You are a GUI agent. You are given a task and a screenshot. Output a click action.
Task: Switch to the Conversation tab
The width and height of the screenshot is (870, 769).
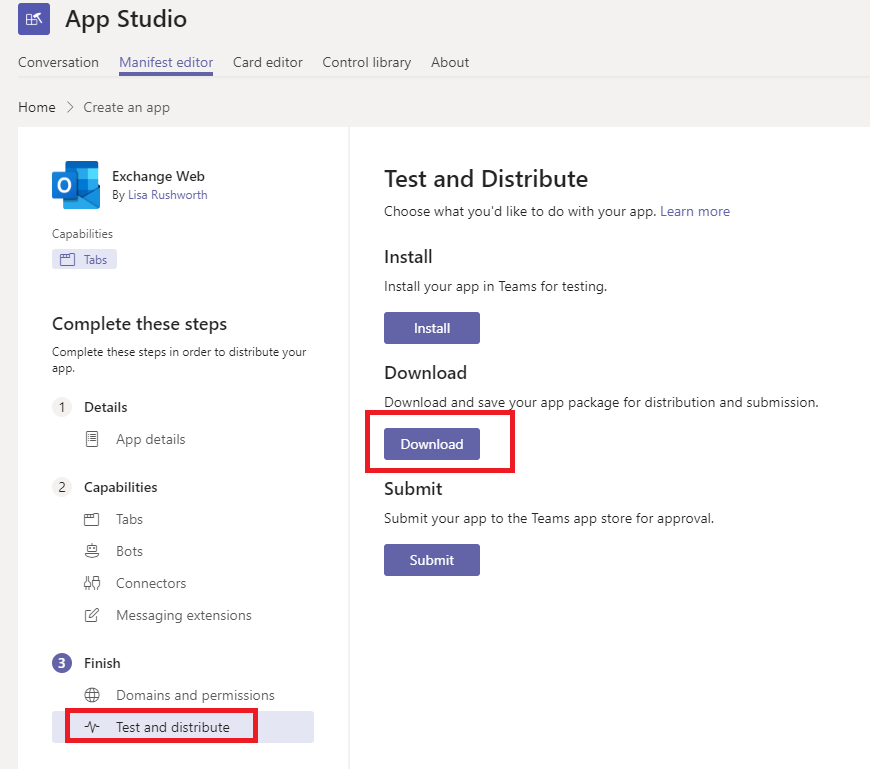pos(58,62)
